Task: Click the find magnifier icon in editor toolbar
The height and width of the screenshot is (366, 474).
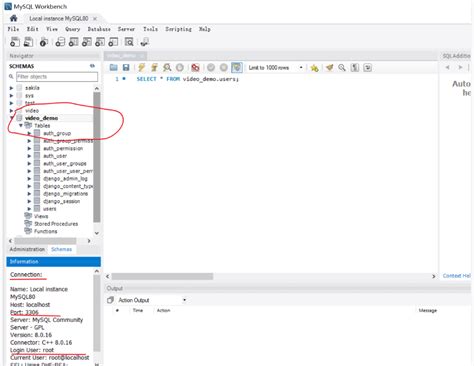Action: tap(342, 68)
